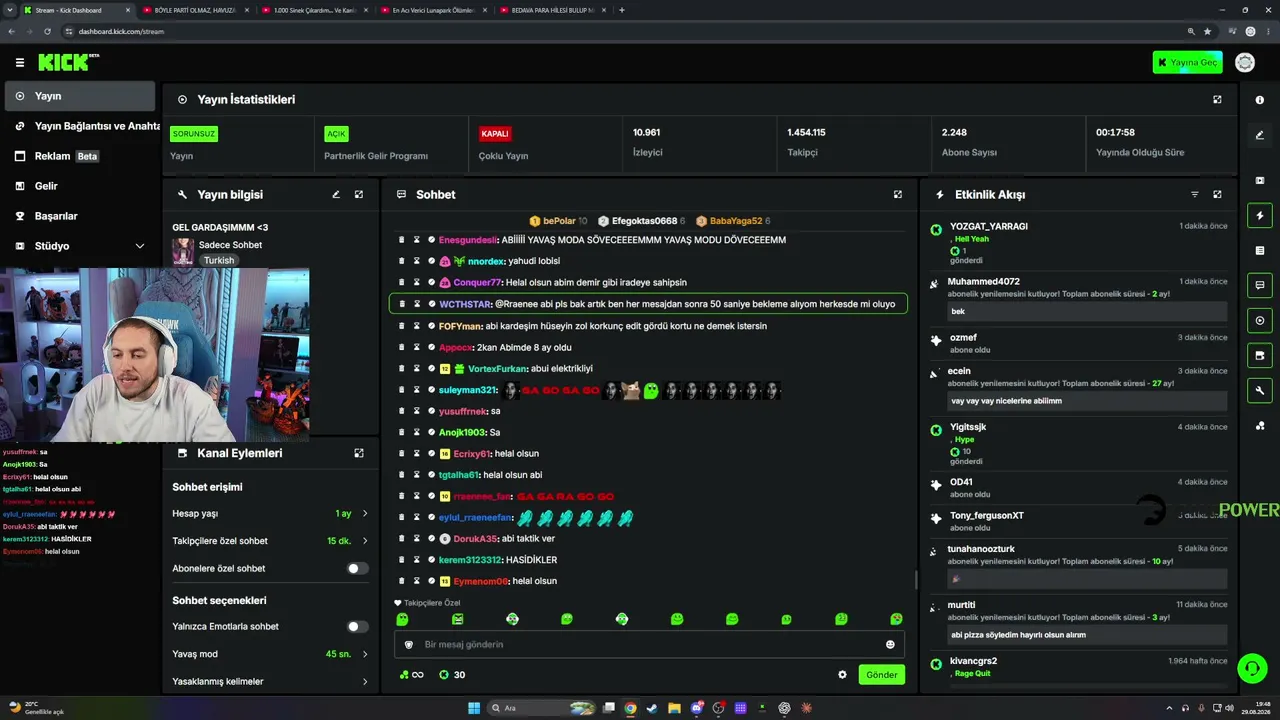Open the Yavaş mod duration setting

pos(270,654)
